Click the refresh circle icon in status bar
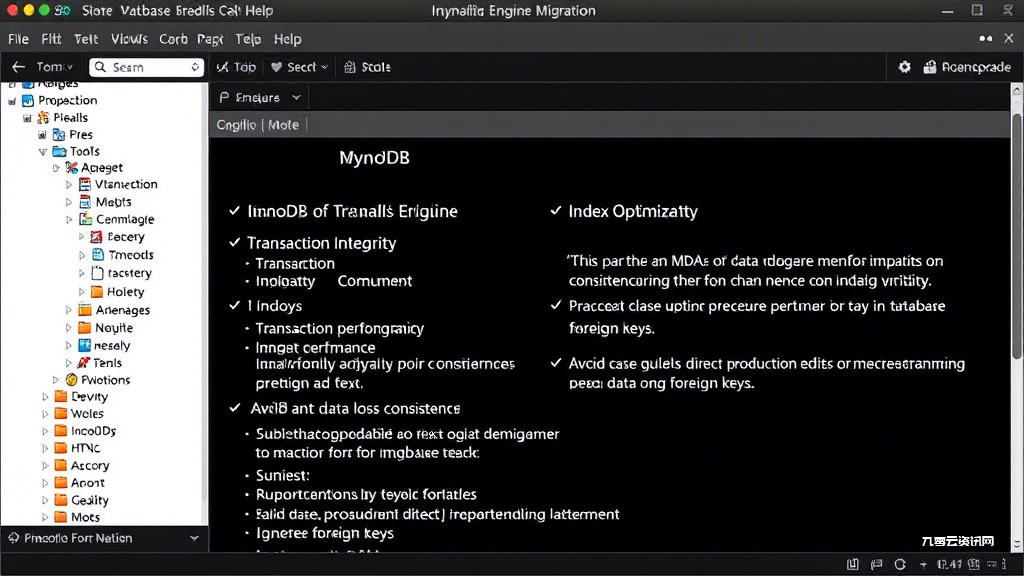The image size is (1024, 576). tap(900, 564)
